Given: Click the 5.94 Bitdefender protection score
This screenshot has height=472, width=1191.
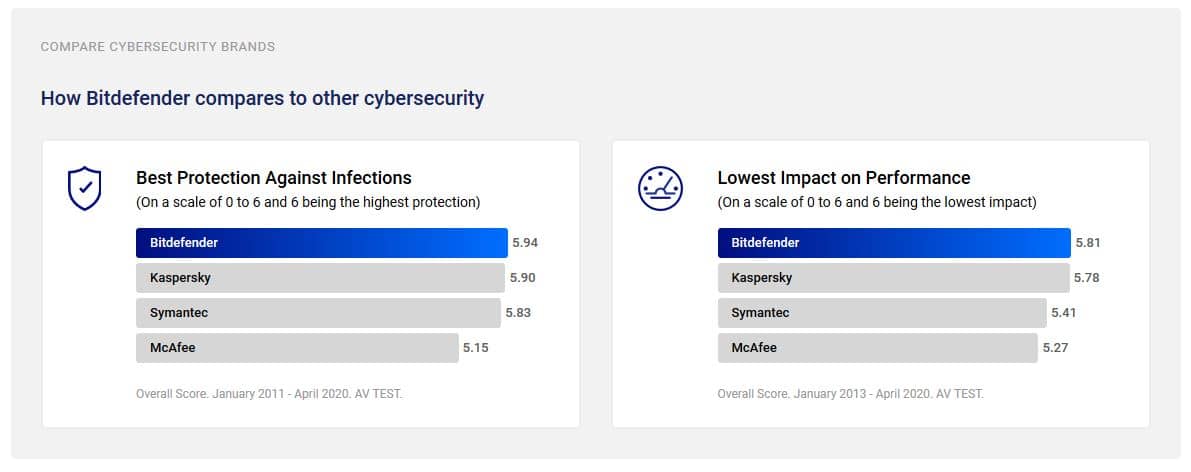Looking at the screenshot, I should click(525, 243).
